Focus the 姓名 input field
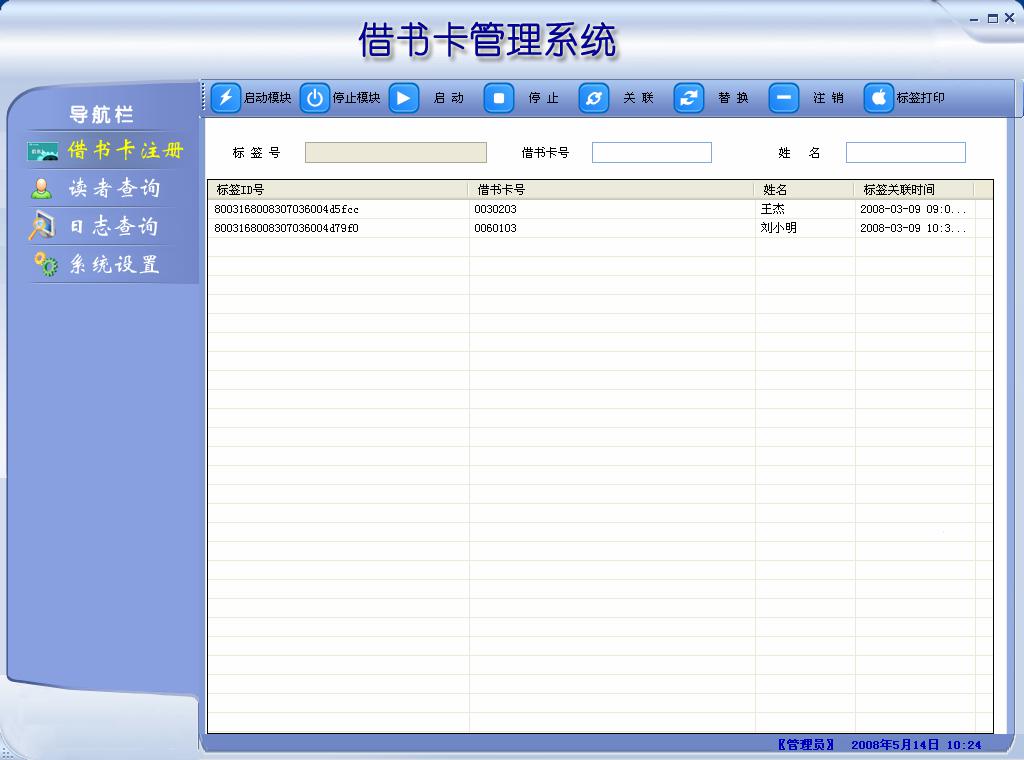This screenshot has width=1024, height=760. click(x=906, y=153)
